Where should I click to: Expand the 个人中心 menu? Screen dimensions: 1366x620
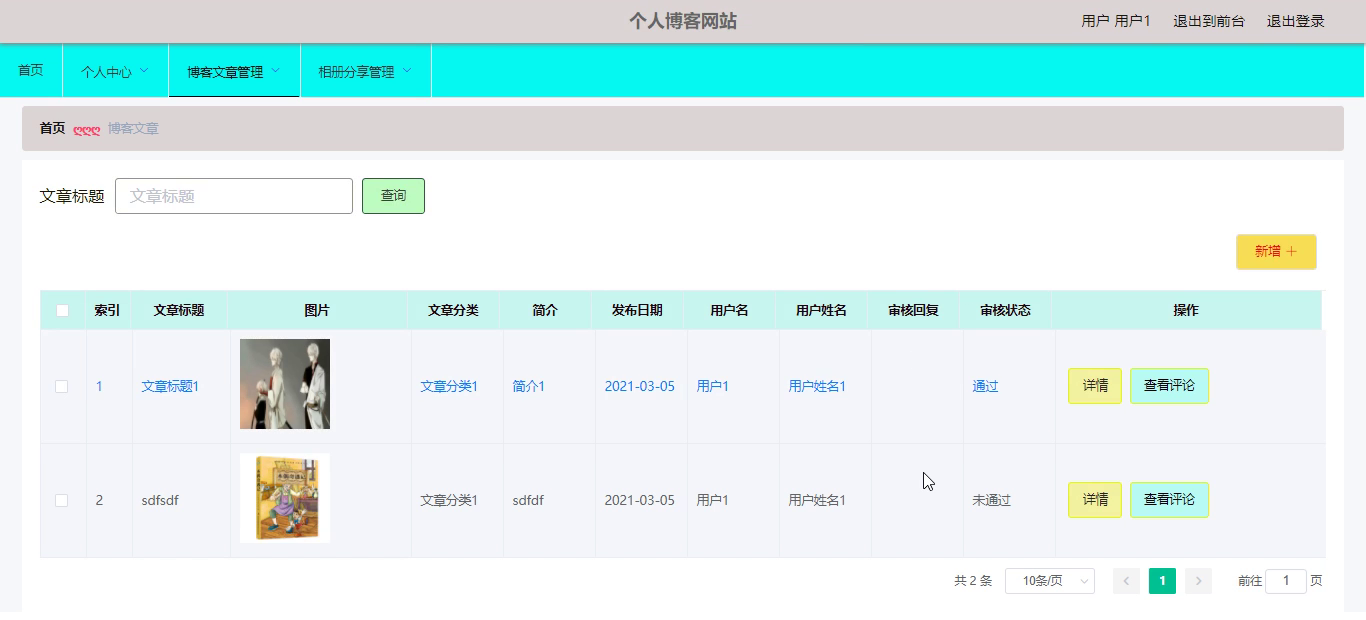click(115, 72)
